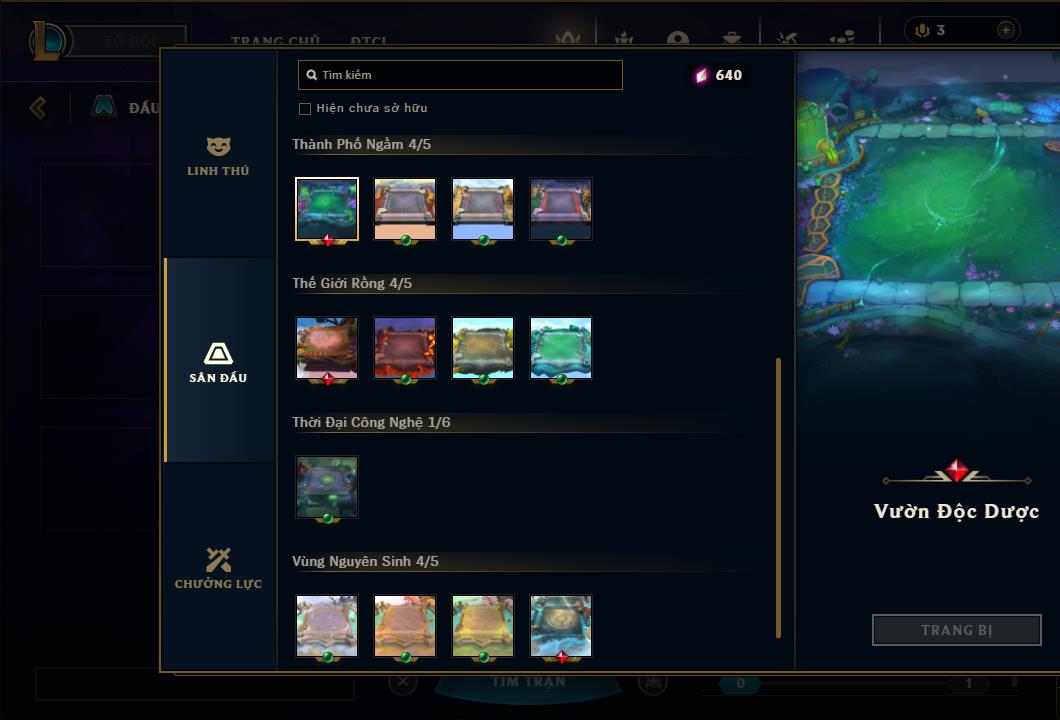Choose the pink-base Thành Phố Ngầm arena
The width and height of the screenshot is (1060, 720).
pyautogui.click(x=405, y=209)
